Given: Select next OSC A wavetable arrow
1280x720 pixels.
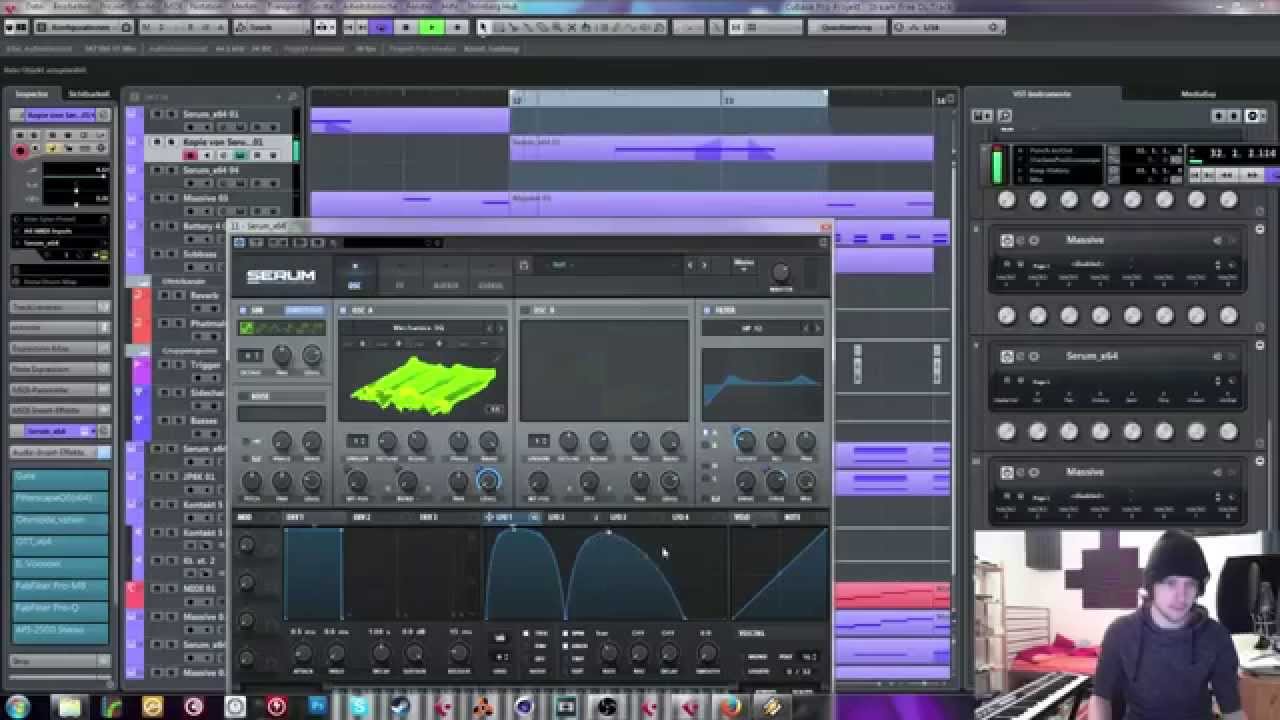Looking at the screenshot, I should (501, 328).
